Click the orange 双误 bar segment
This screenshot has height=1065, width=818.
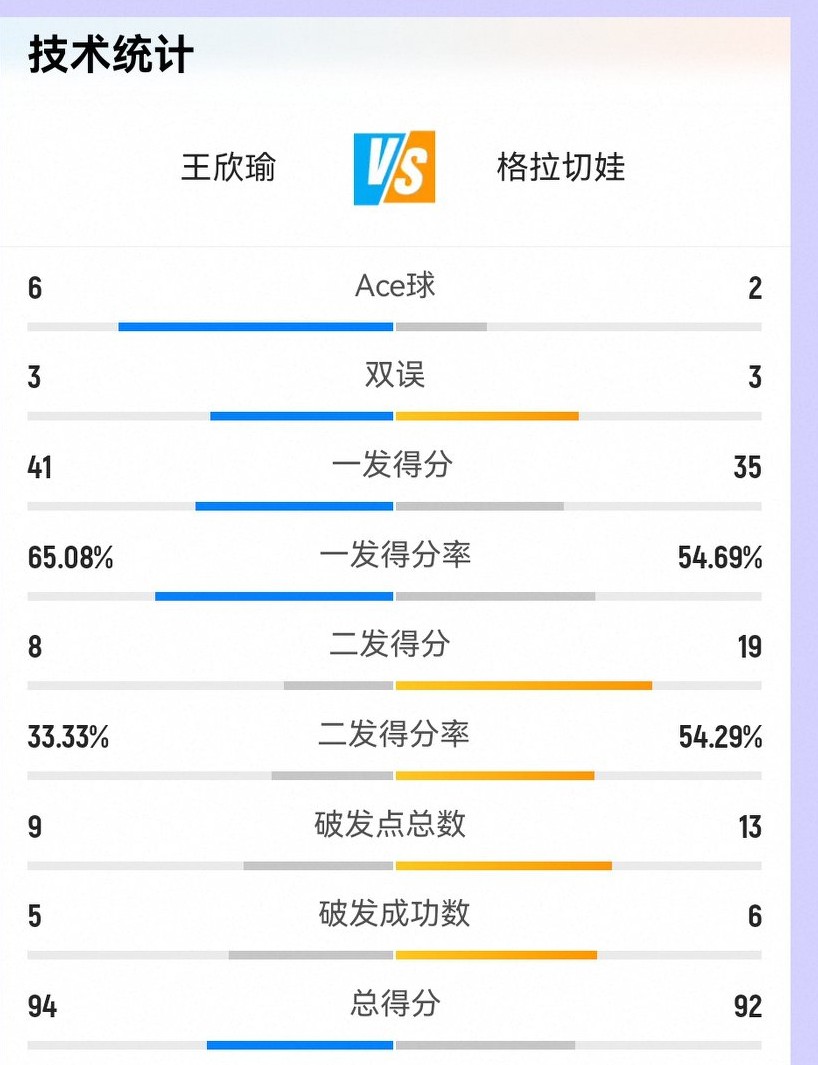pyautogui.click(x=487, y=416)
